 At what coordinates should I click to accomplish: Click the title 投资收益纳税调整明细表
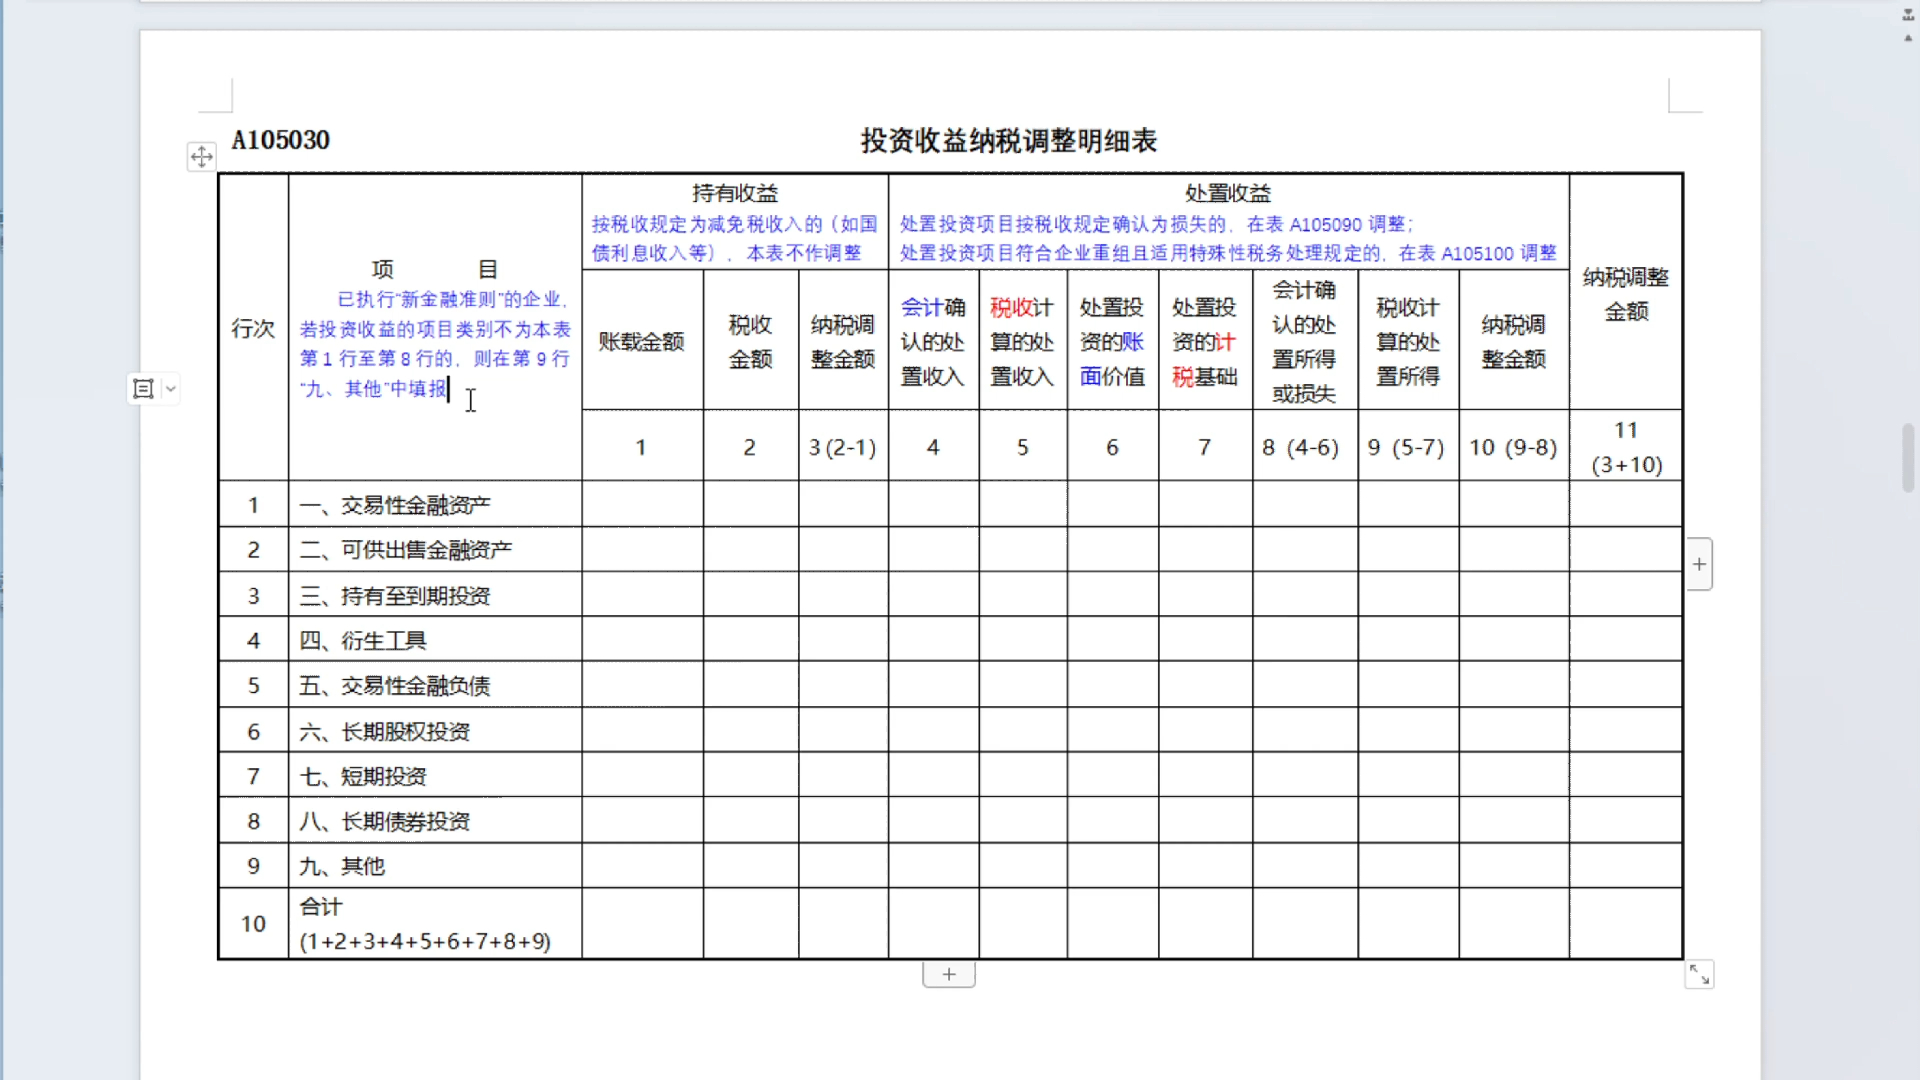[1008, 141]
